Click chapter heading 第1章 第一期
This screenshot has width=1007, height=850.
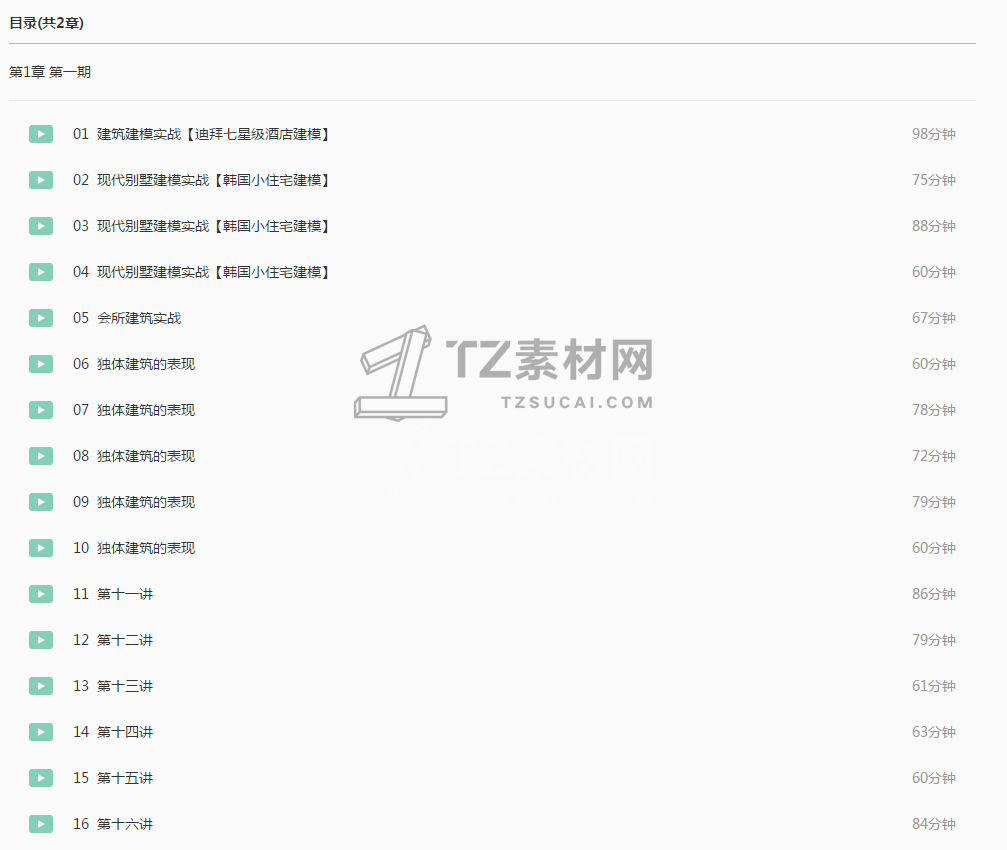50,72
